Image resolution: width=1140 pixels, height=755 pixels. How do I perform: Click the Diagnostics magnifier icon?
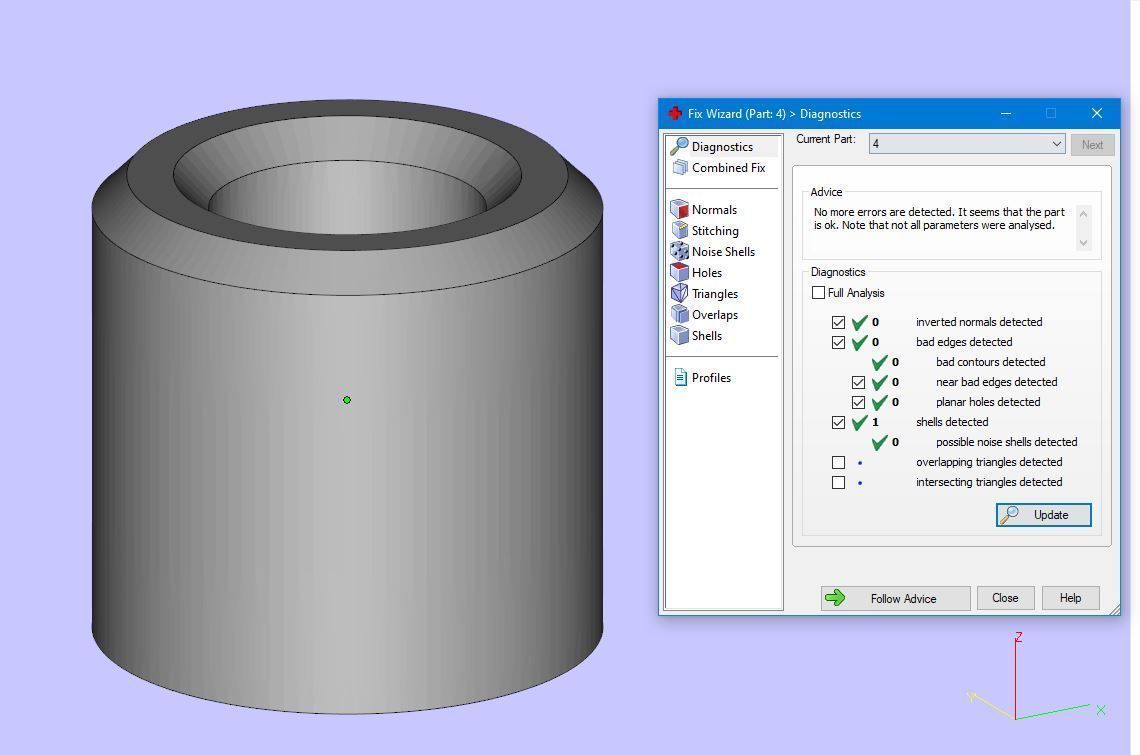coord(679,146)
